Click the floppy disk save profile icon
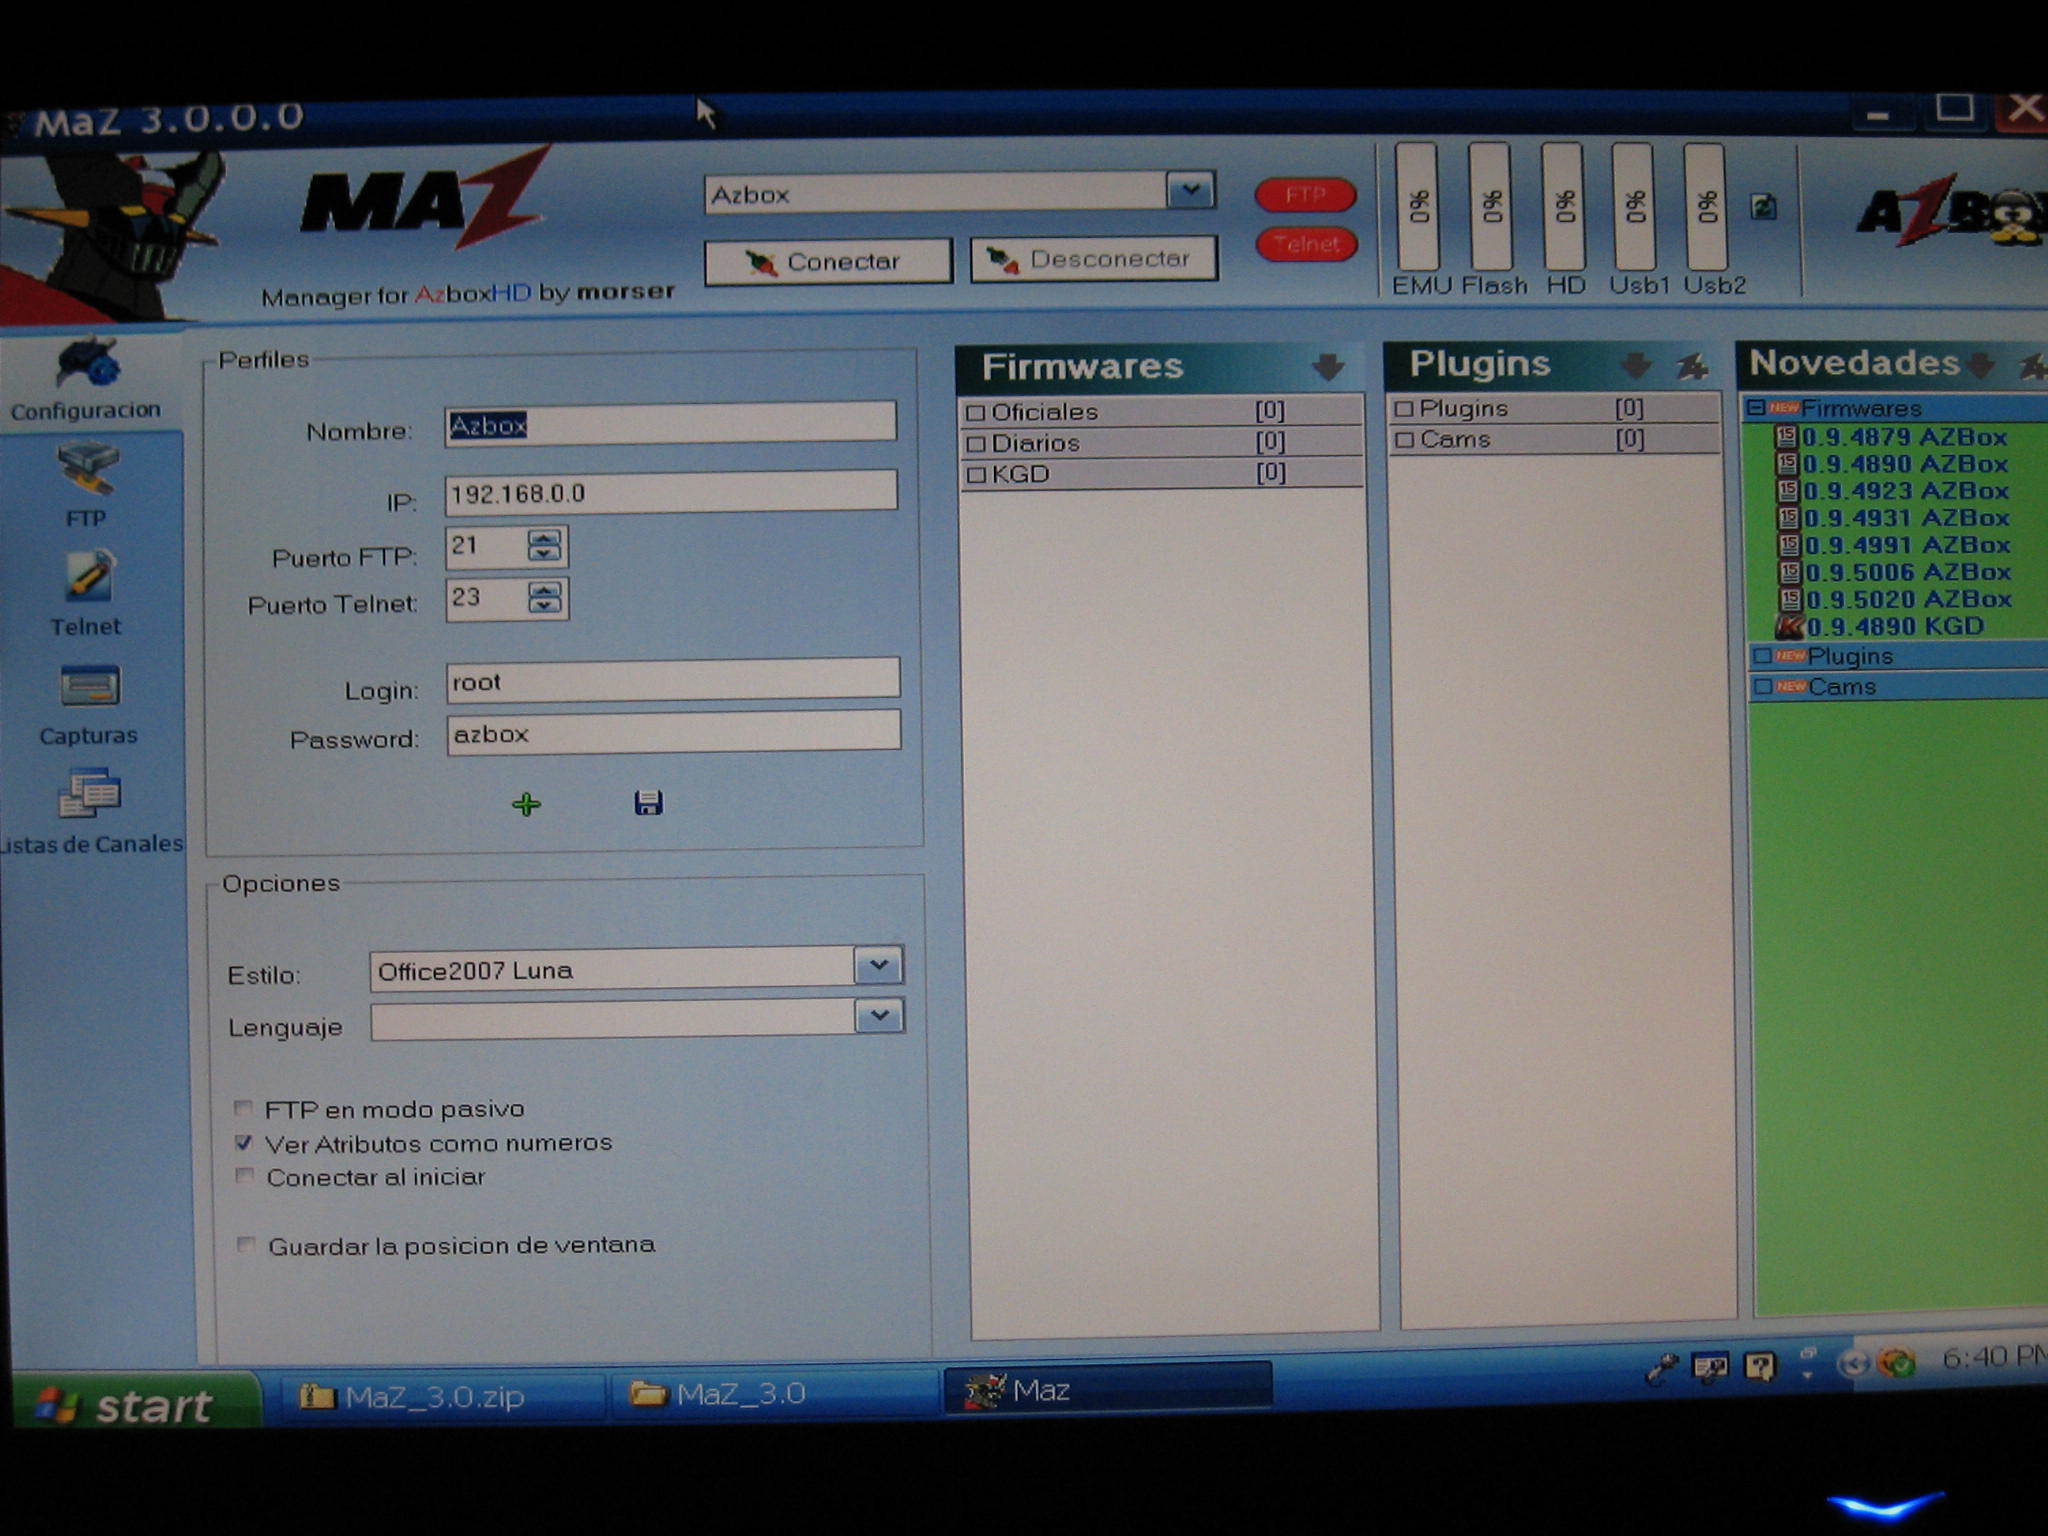 coord(648,802)
